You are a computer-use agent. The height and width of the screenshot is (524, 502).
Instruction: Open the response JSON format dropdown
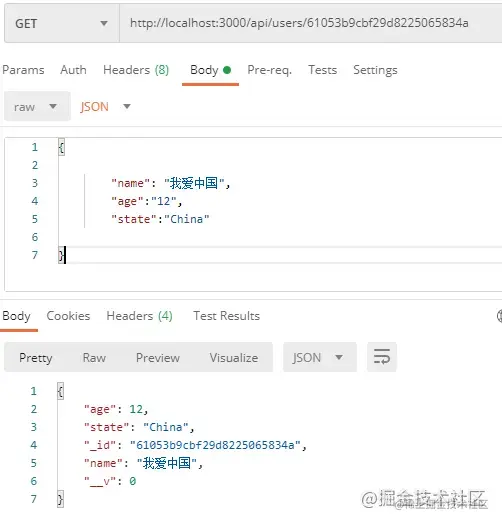click(320, 358)
